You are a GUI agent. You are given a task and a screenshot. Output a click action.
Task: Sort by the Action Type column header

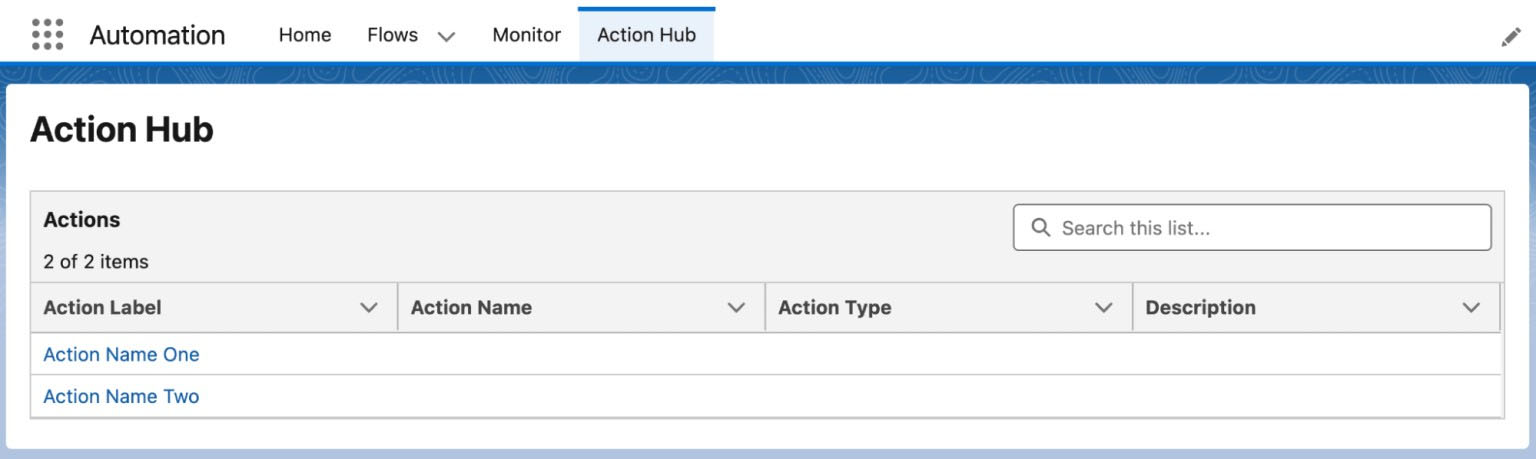[834, 308]
